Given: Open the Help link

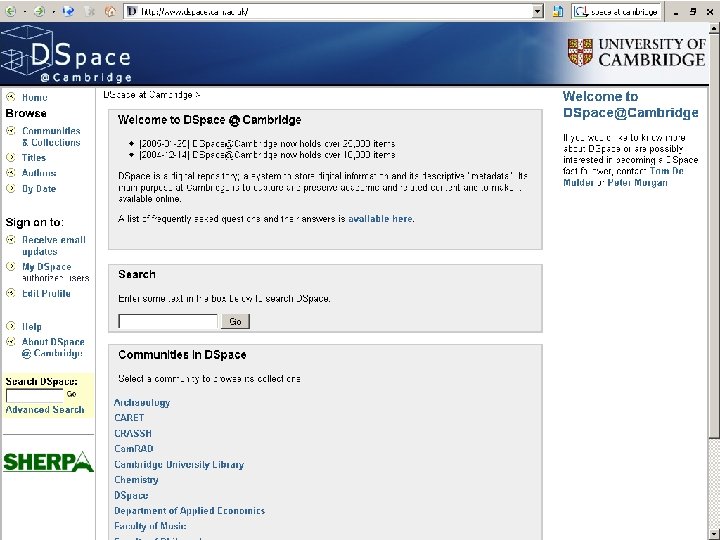Looking at the screenshot, I should [32, 326].
